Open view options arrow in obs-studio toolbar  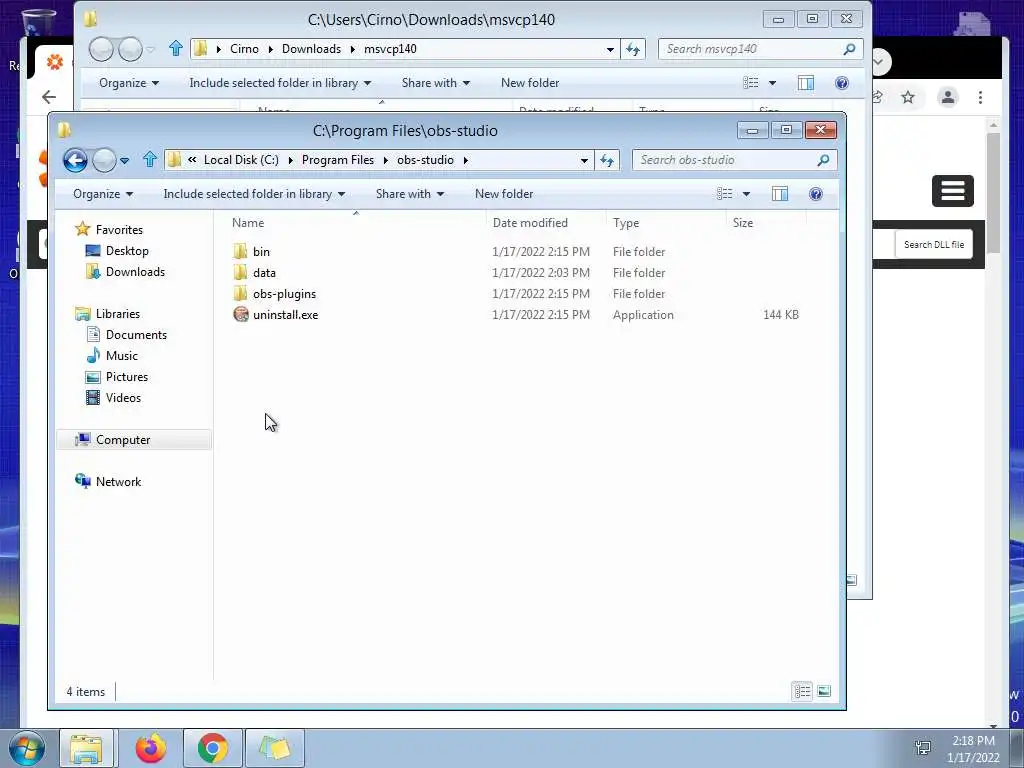(746, 194)
